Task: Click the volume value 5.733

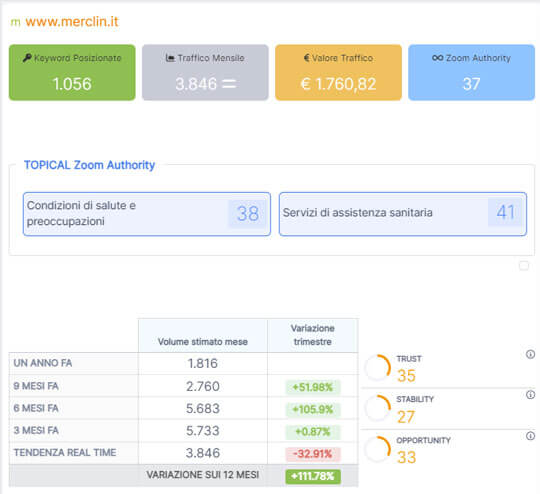Action: click(202, 431)
